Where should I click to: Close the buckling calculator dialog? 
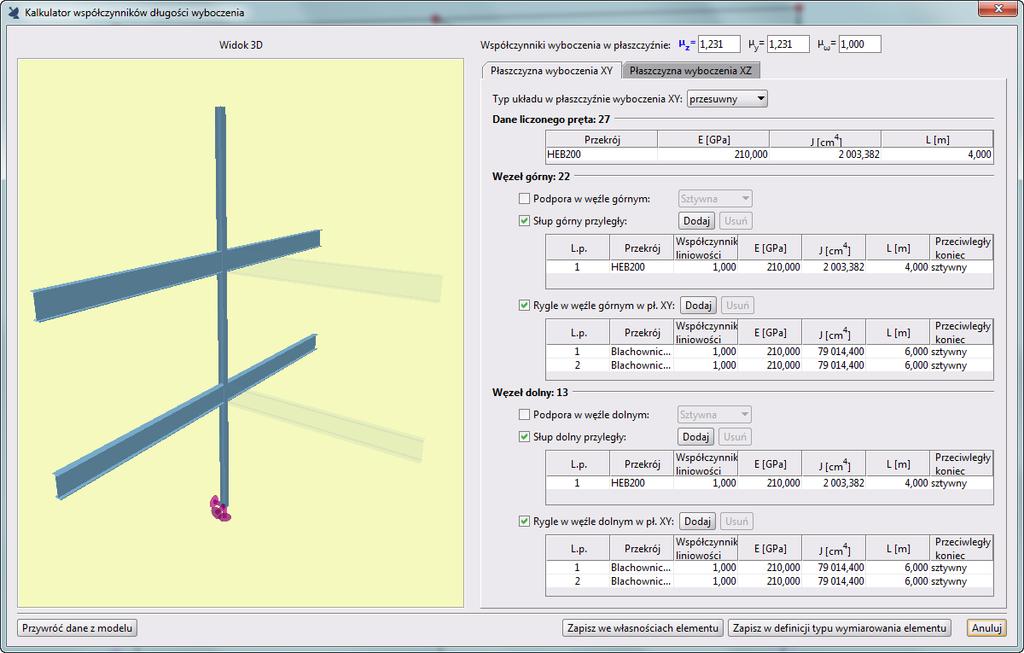point(998,8)
